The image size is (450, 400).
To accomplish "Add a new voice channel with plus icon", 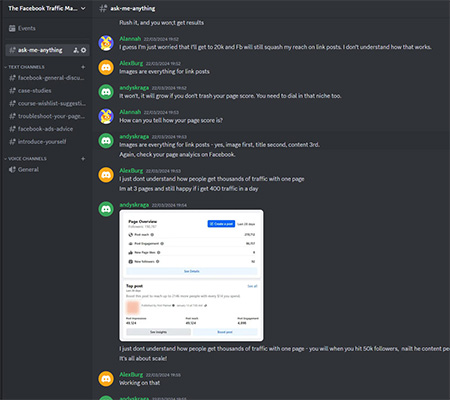I will pyautogui.click(x=83, y=159).
